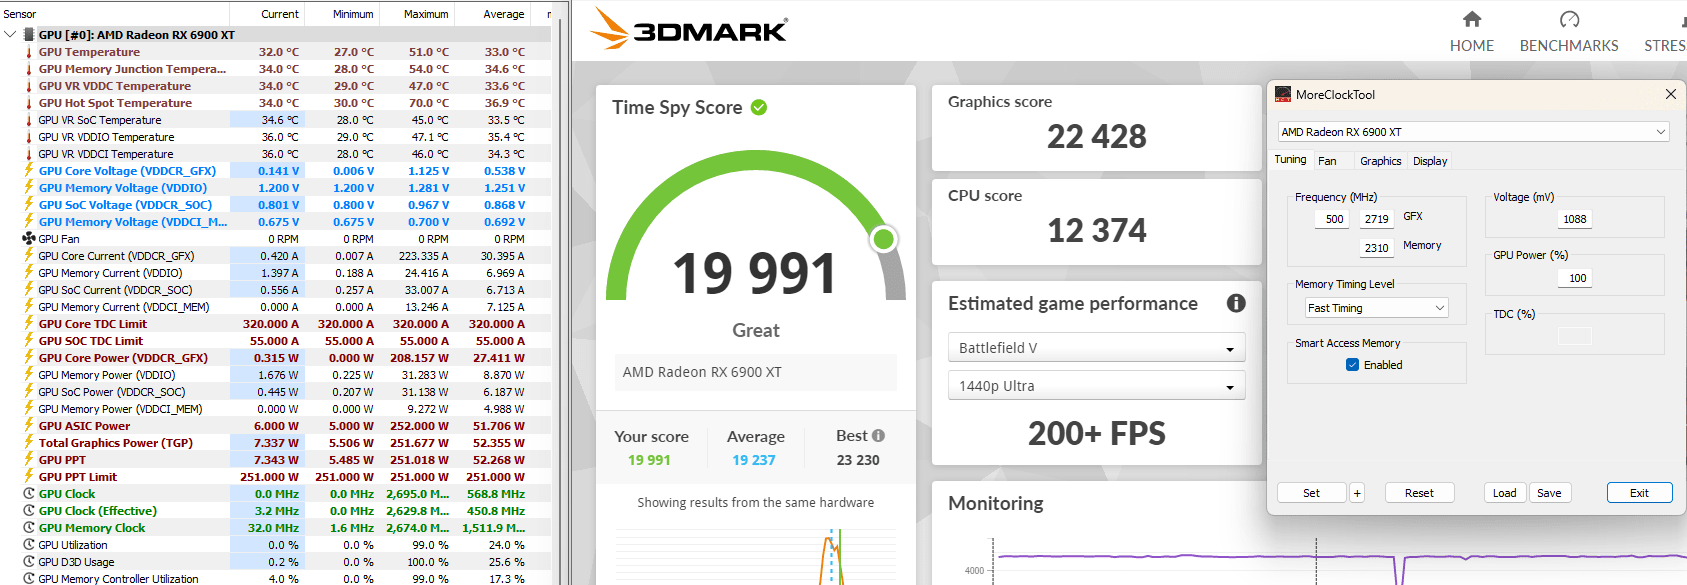Click the Memory frequency field showing 2310
Image resolution: width=1687 pixels, height=585 pixels.
click(x=1376, y=248)
